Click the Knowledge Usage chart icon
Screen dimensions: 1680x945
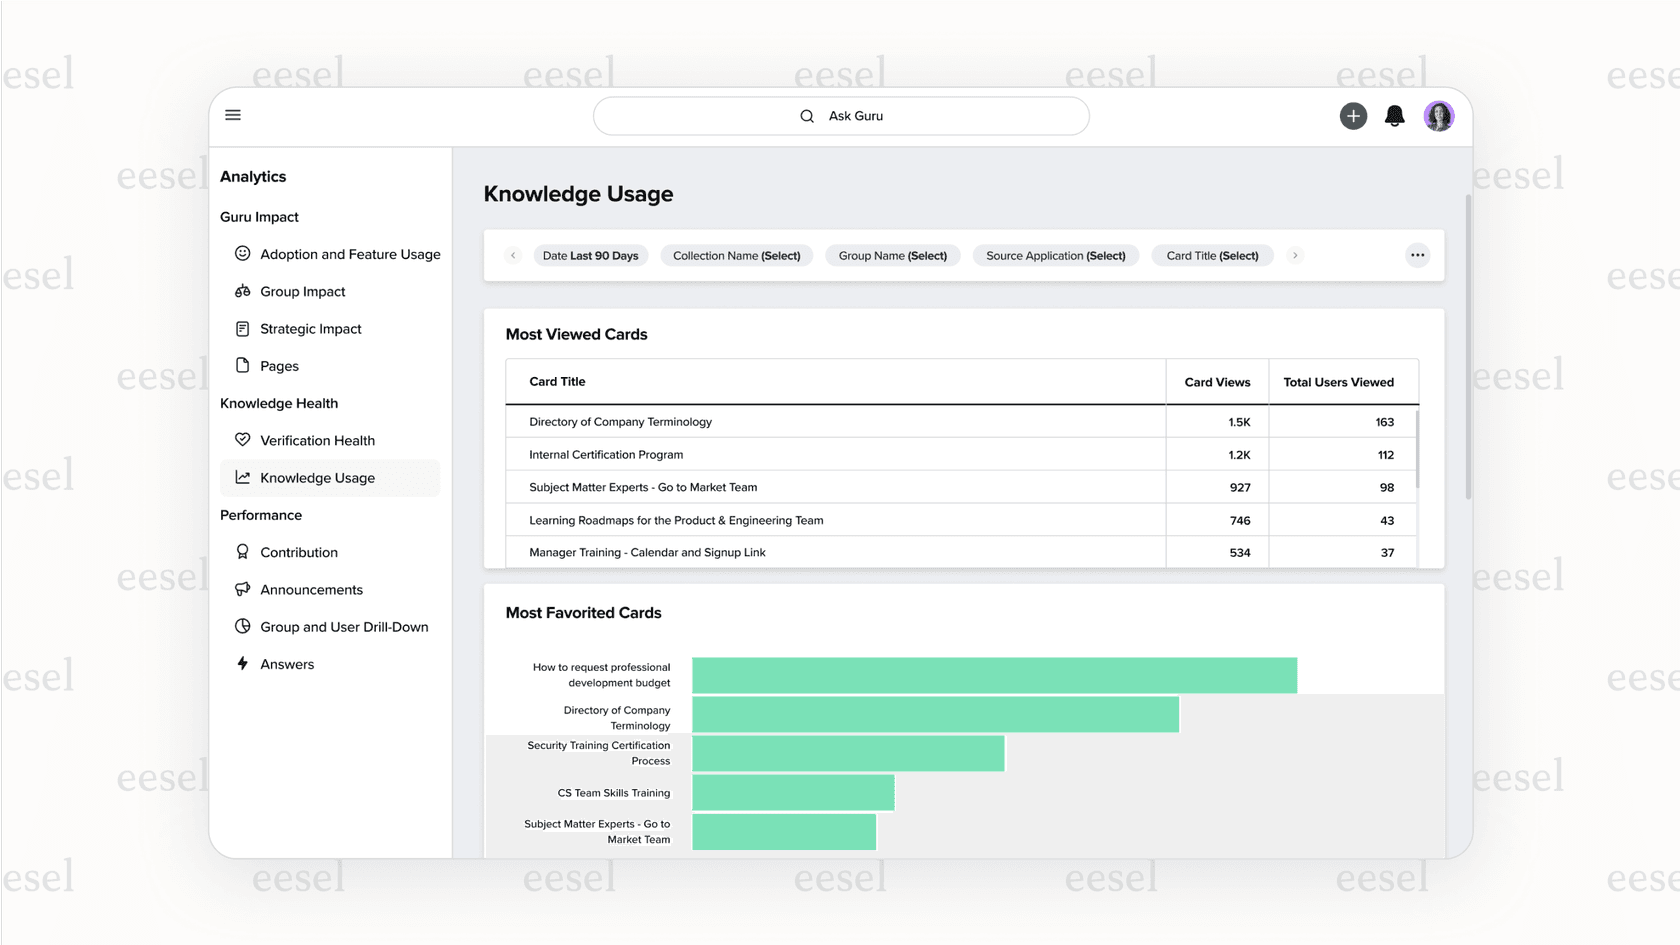coord(243,477)
